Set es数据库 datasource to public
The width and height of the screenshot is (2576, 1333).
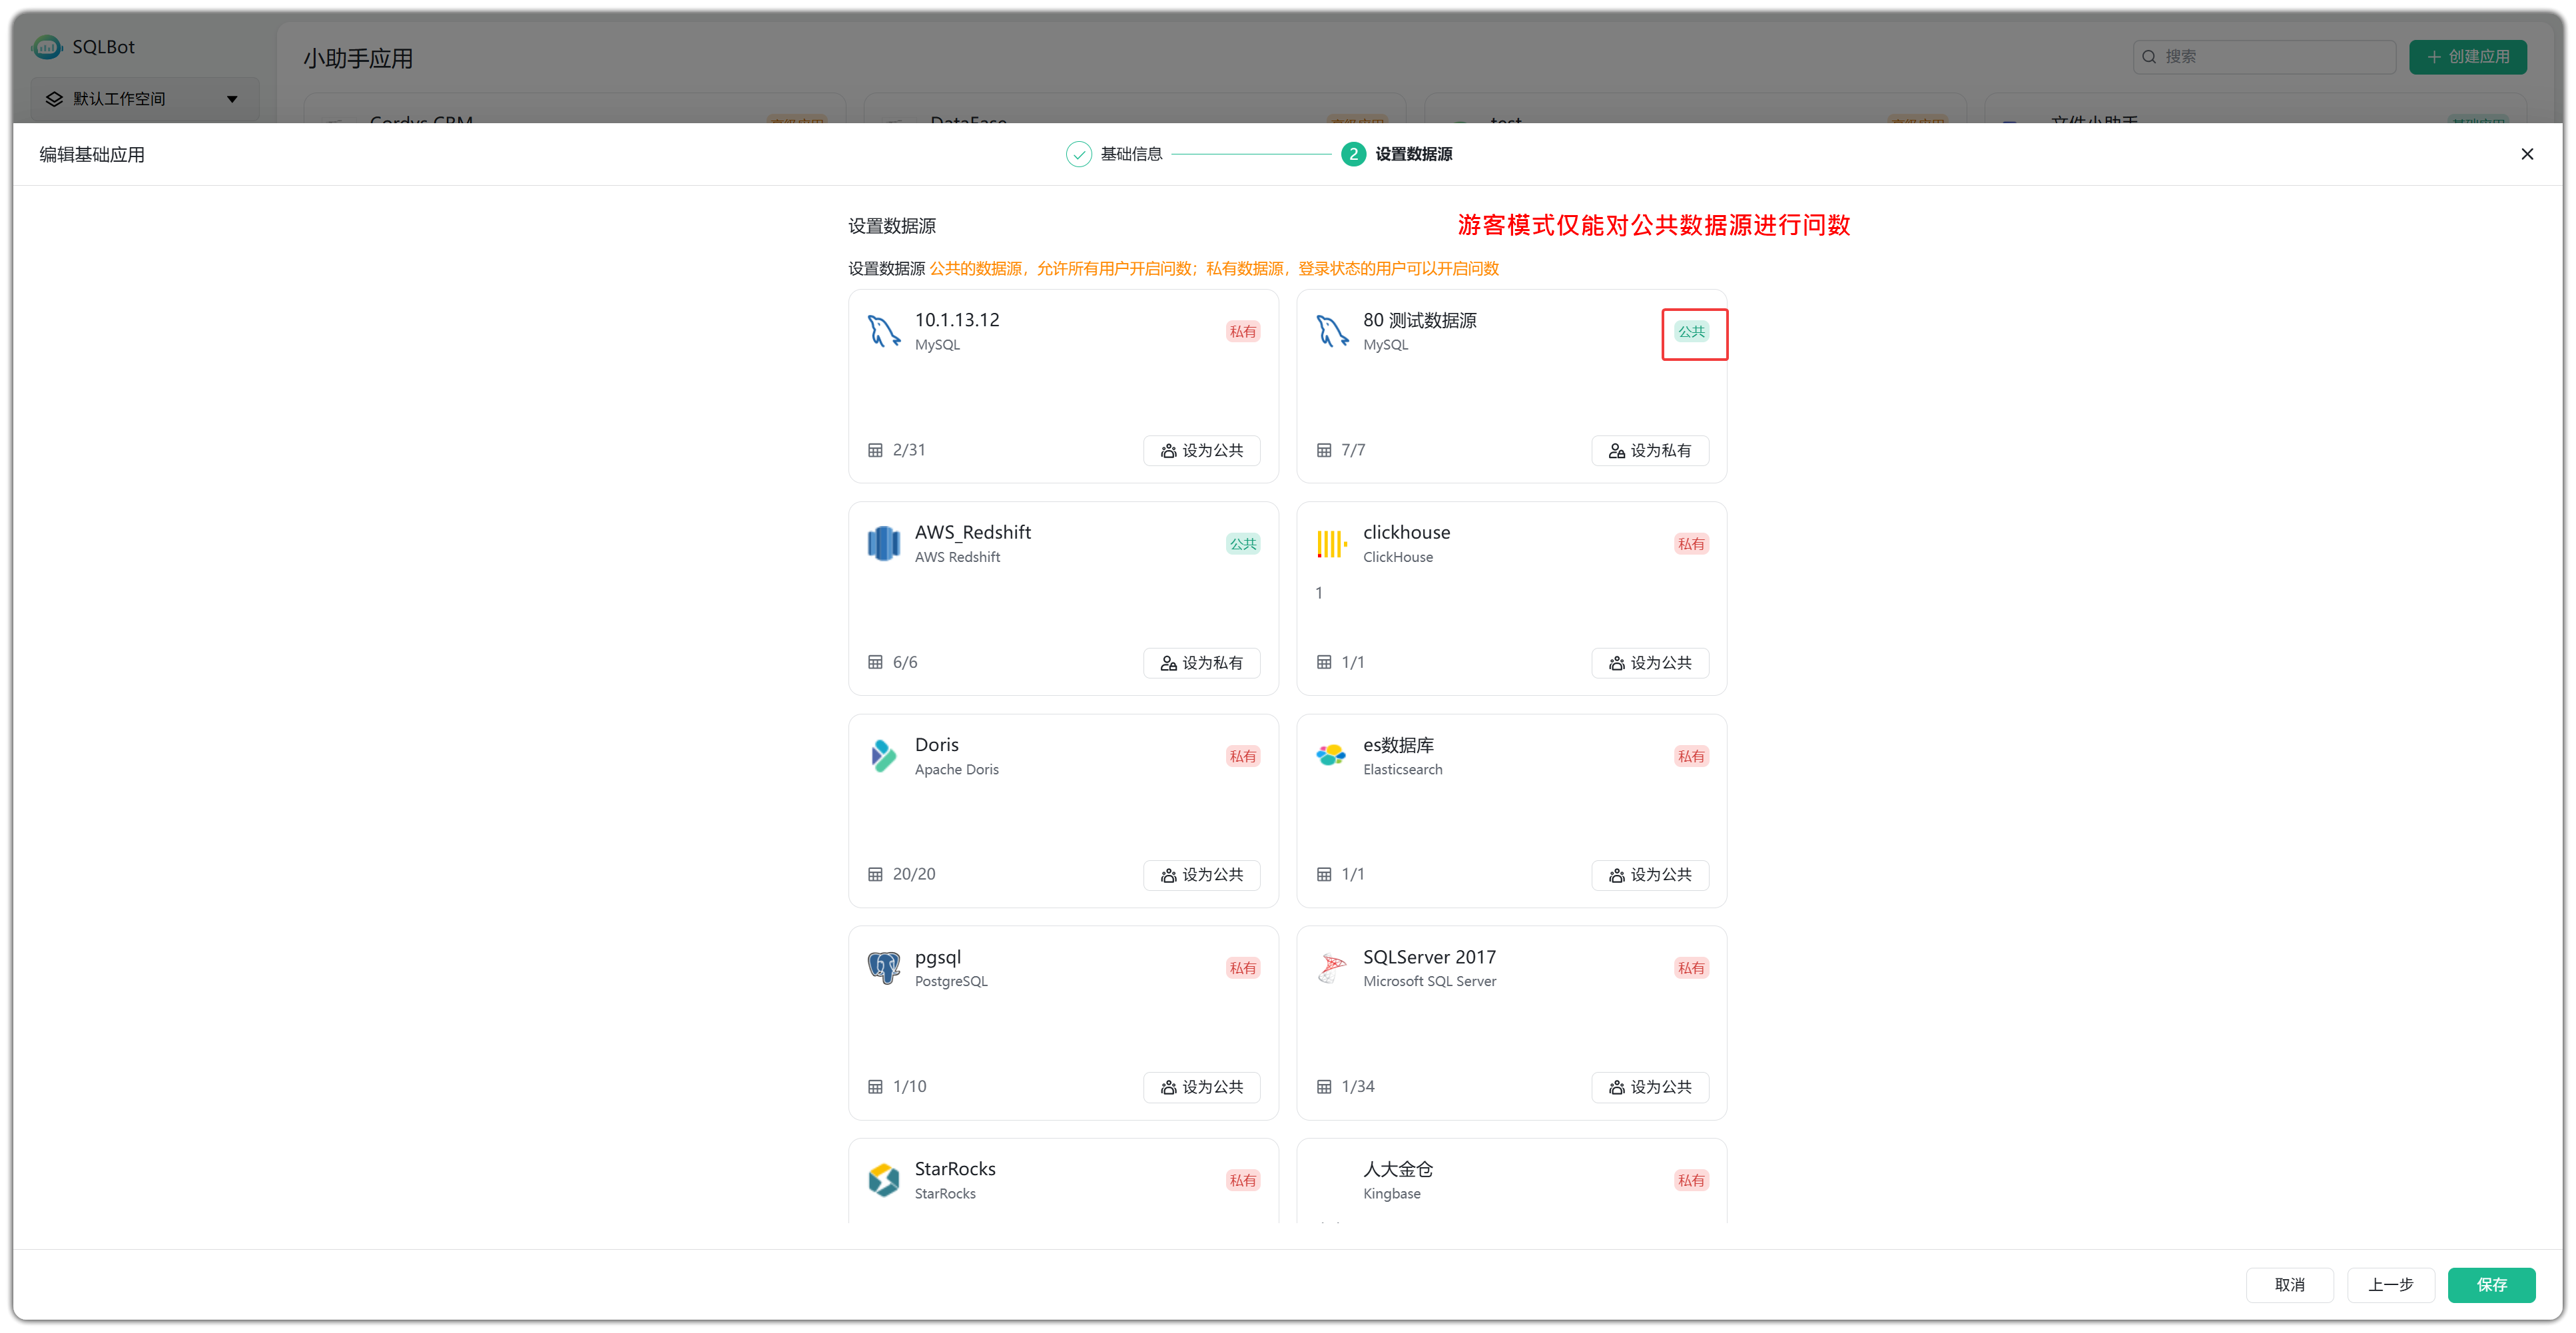coord(1649,875)
